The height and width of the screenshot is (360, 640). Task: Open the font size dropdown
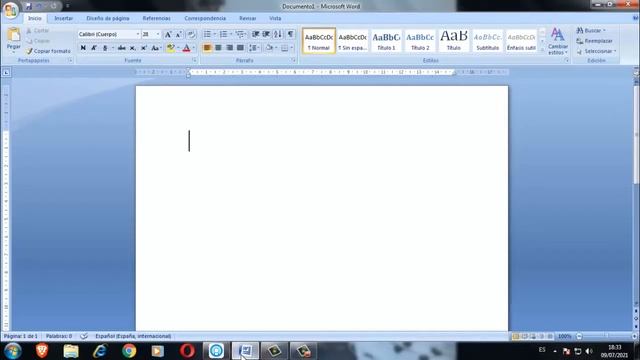pos(158,34)
